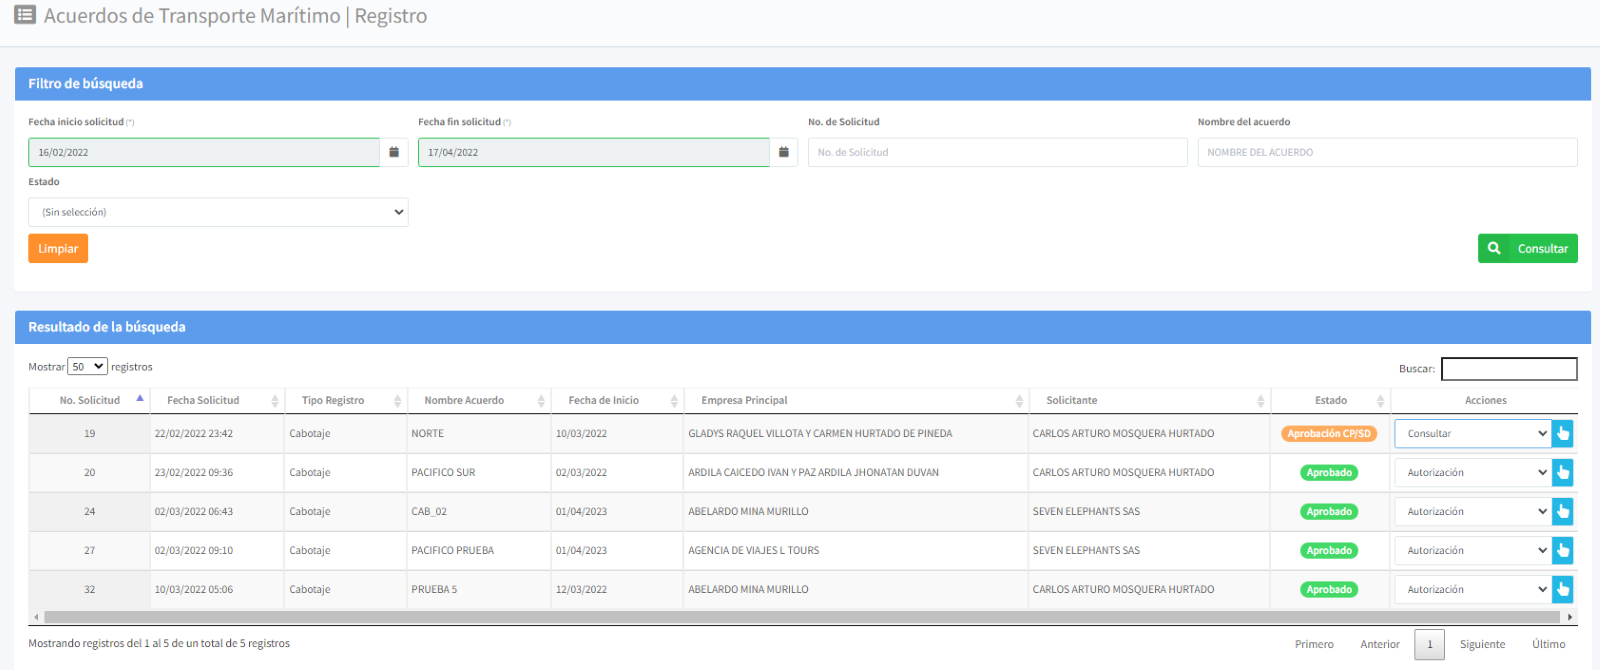
Task: Open Autorización dropdown for PACIFICO SUR row
Action: [1472, 473]
